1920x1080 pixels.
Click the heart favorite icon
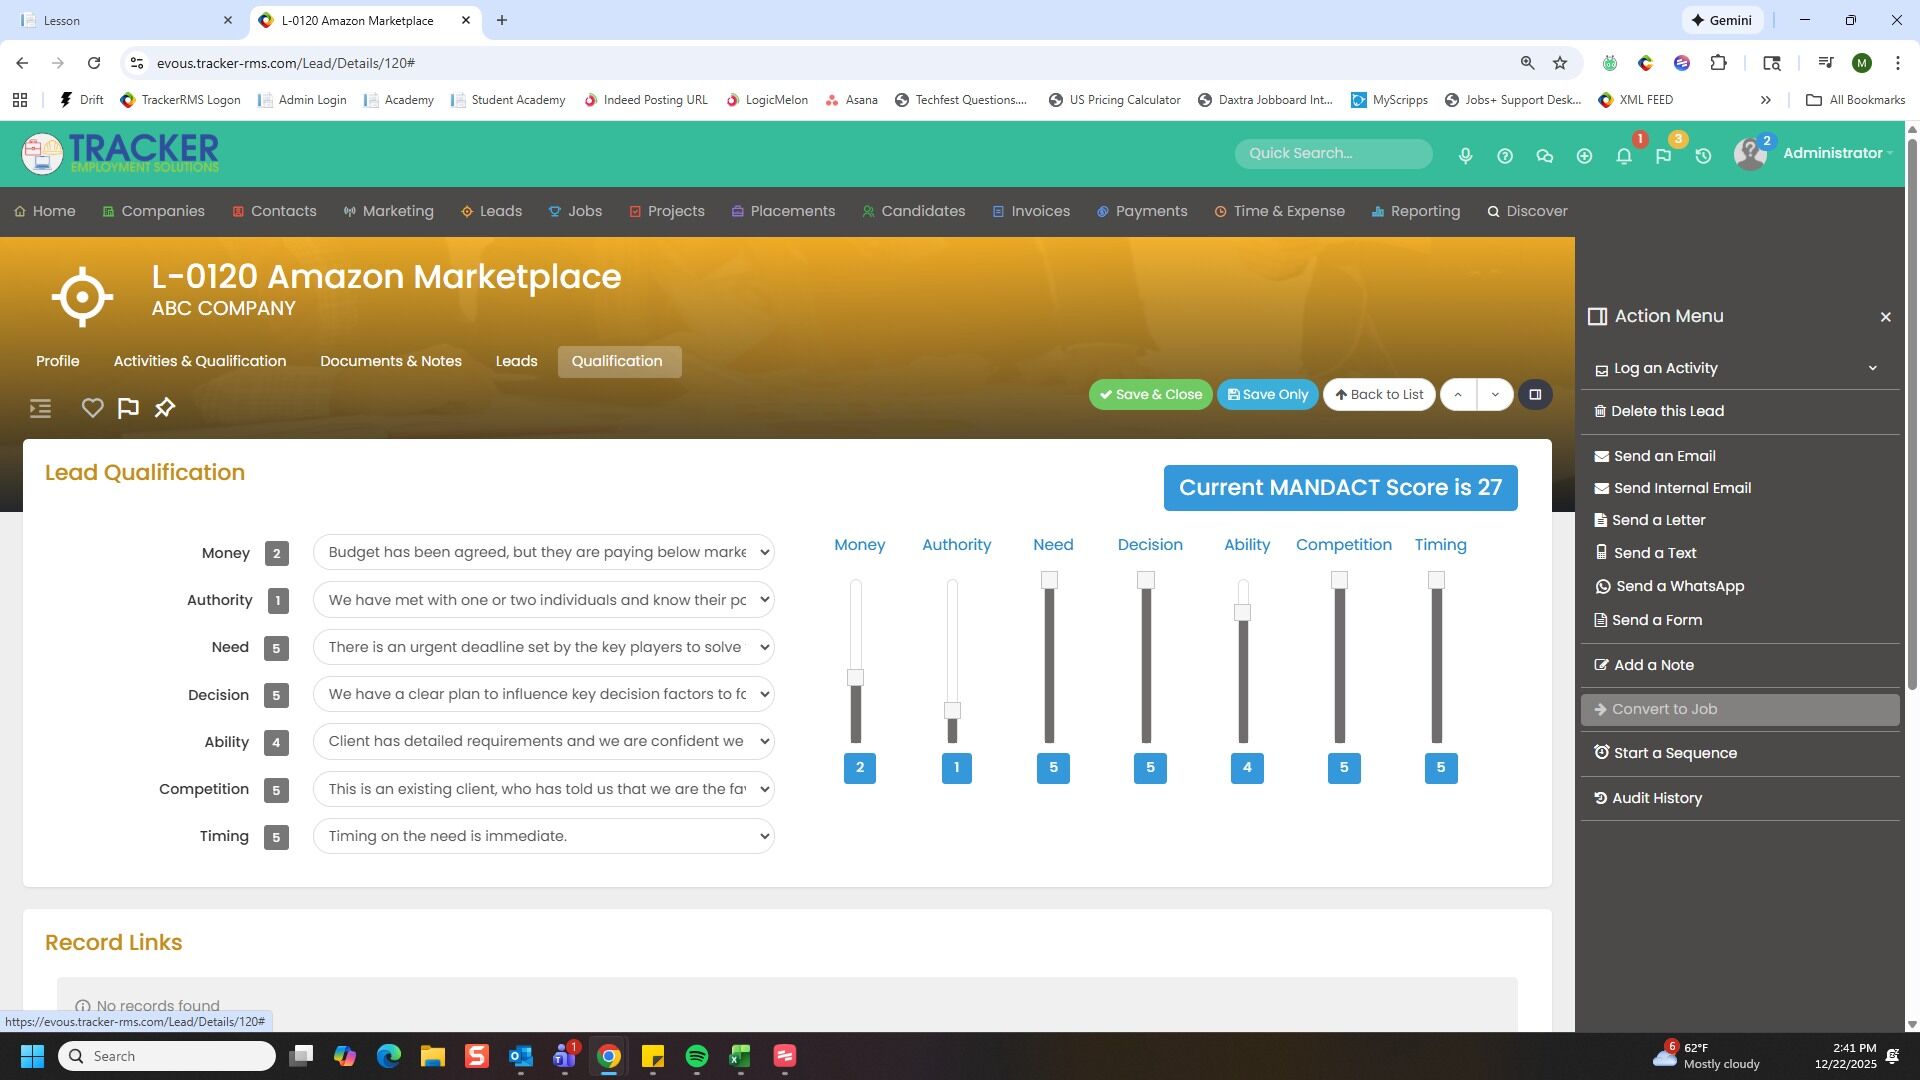(x=92, y=408)
